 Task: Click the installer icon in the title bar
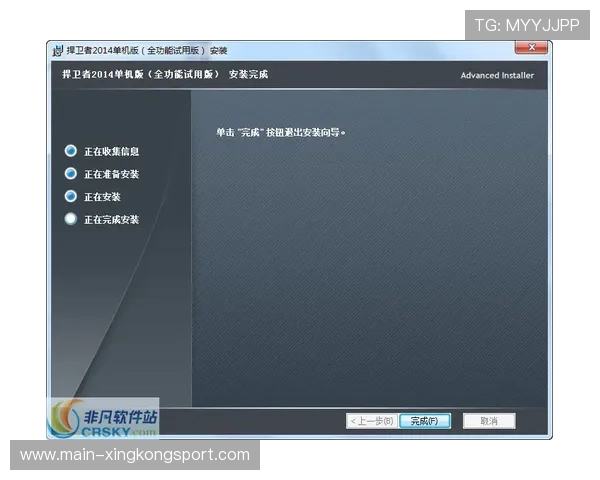[57, 50]
